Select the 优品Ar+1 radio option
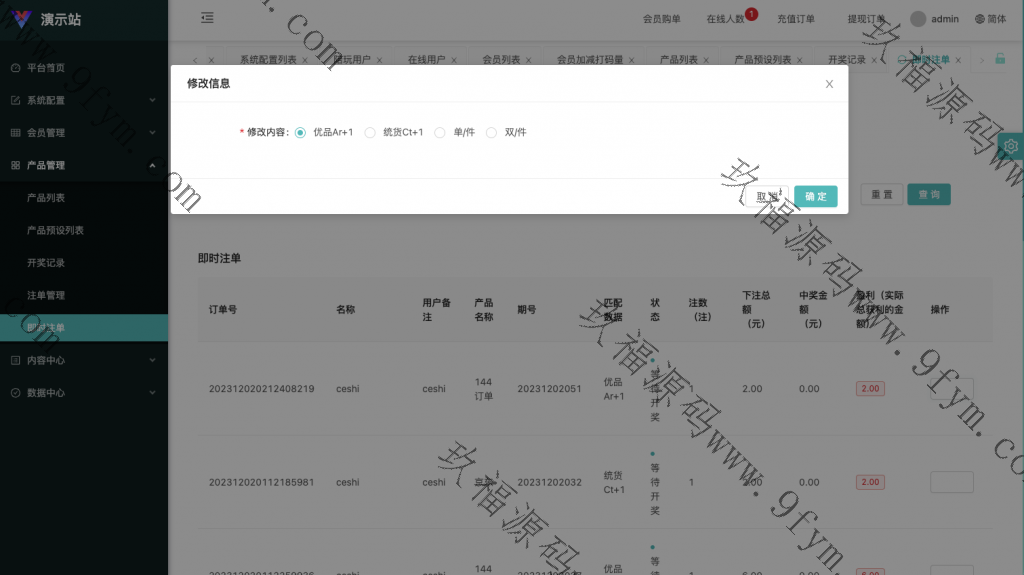This screenshot has width=1024, height=575. [301, 132]
